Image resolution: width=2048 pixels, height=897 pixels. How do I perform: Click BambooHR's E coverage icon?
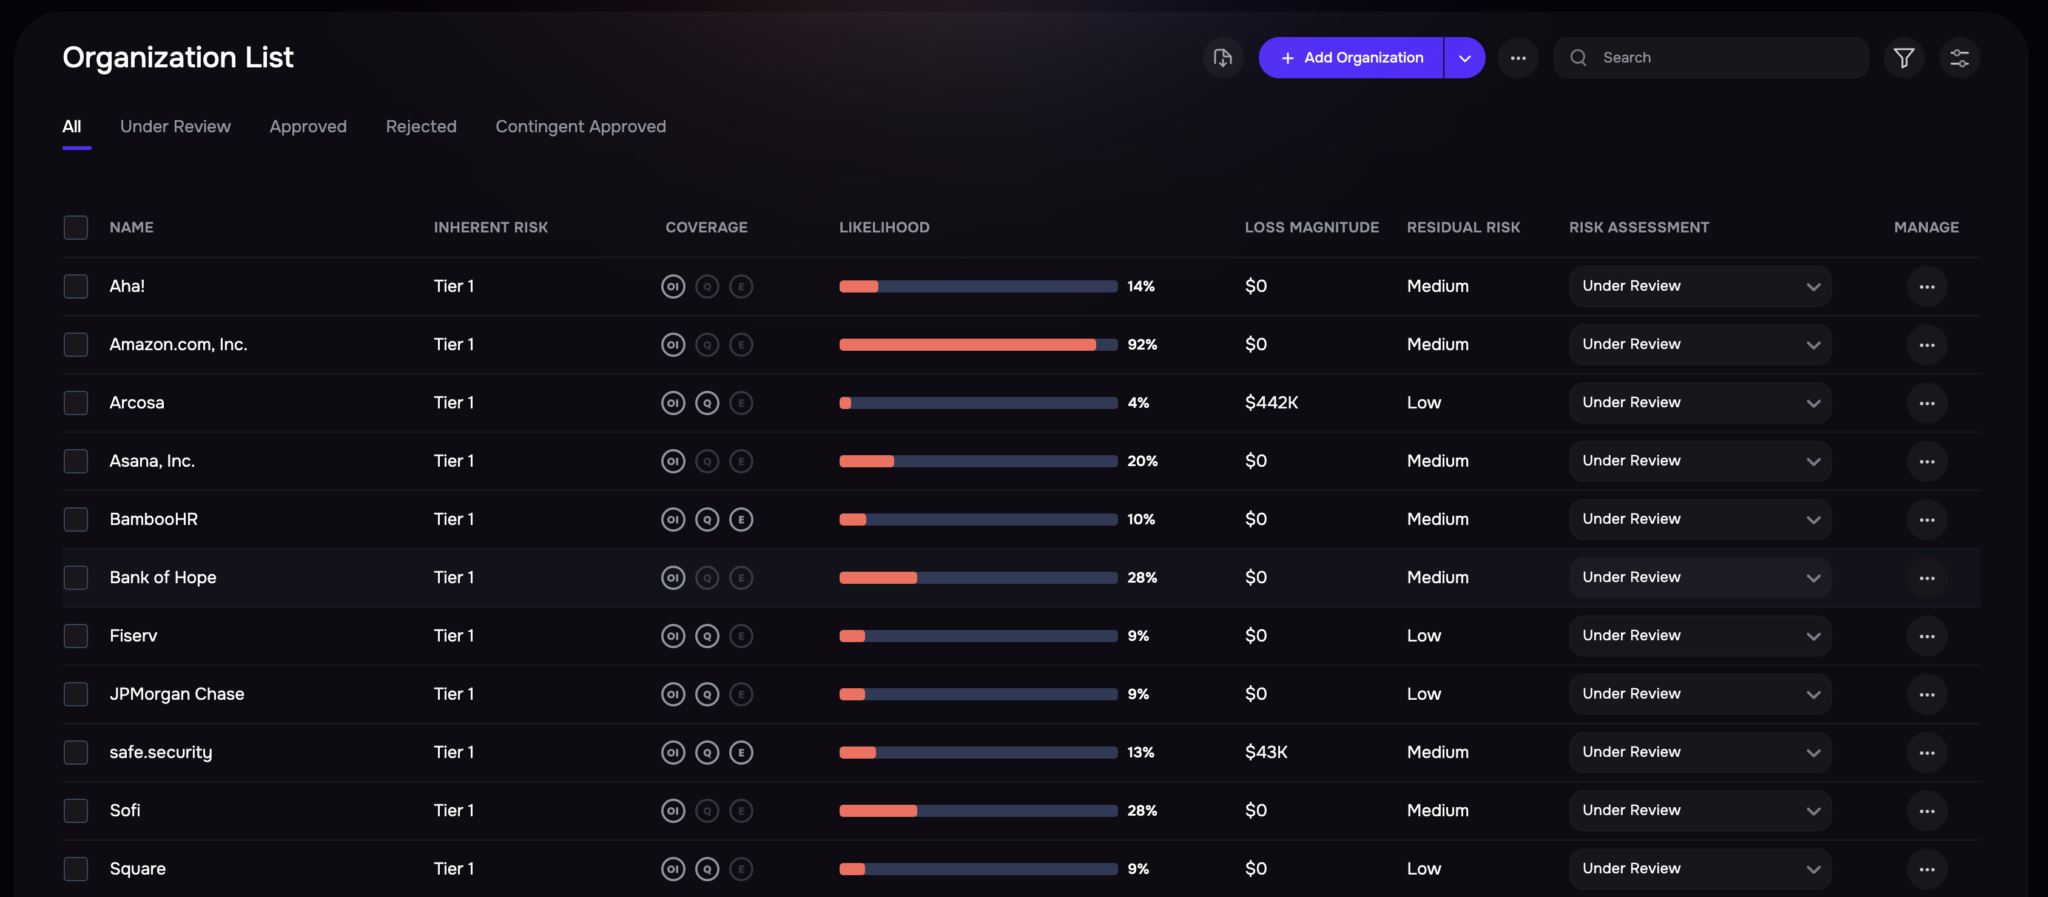click(x=741, y=520)
